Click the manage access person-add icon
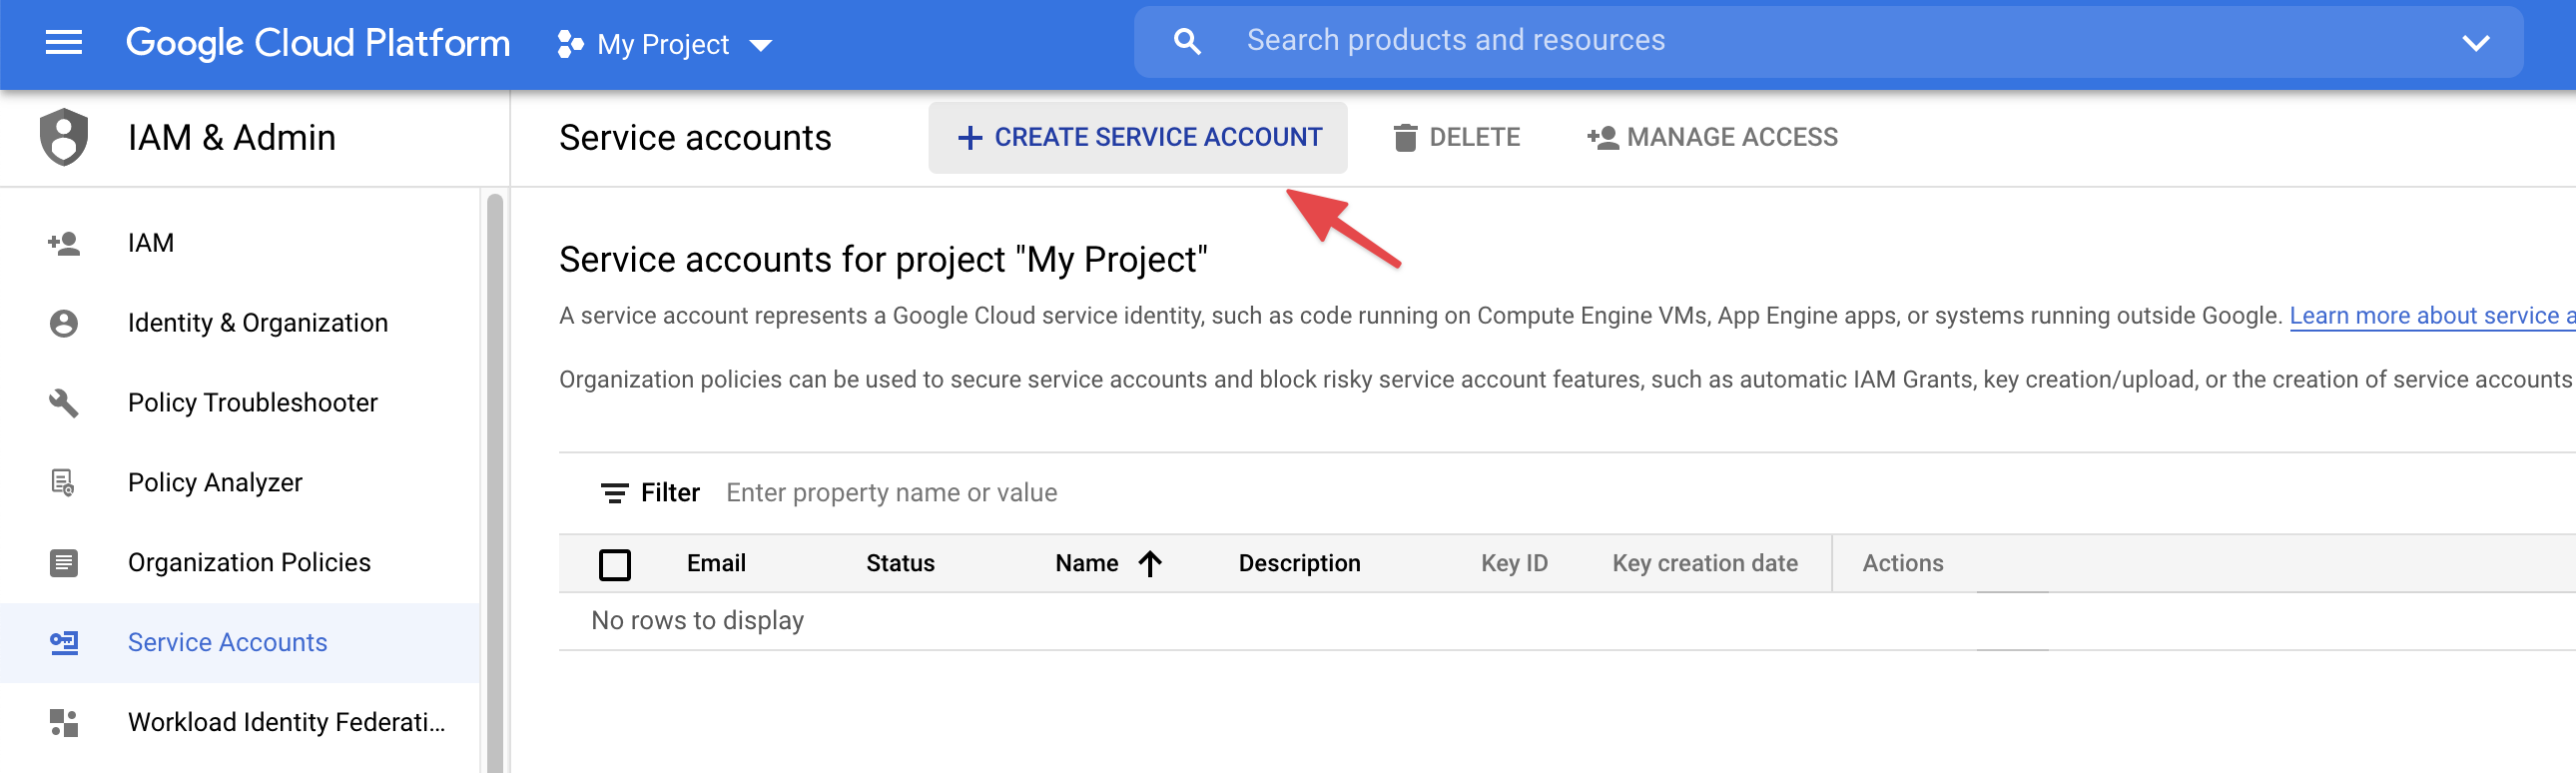Image resolution: width=2576 pixels, height=773 pixels. coord(1602,138)
